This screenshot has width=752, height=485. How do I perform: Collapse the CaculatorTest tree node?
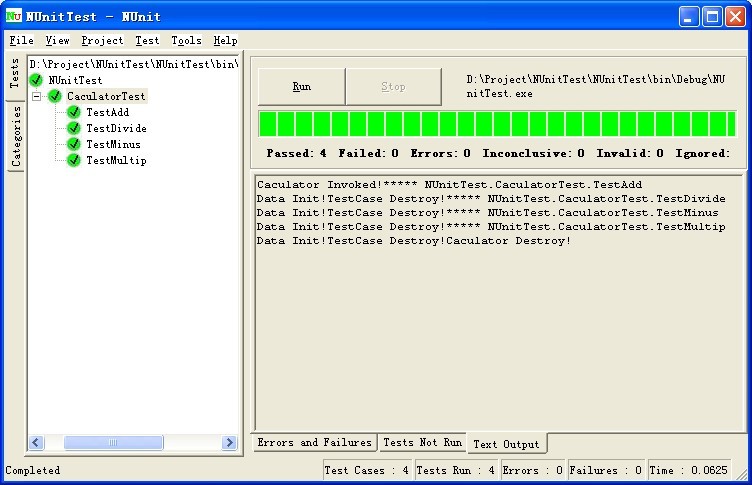coord(37,97)
